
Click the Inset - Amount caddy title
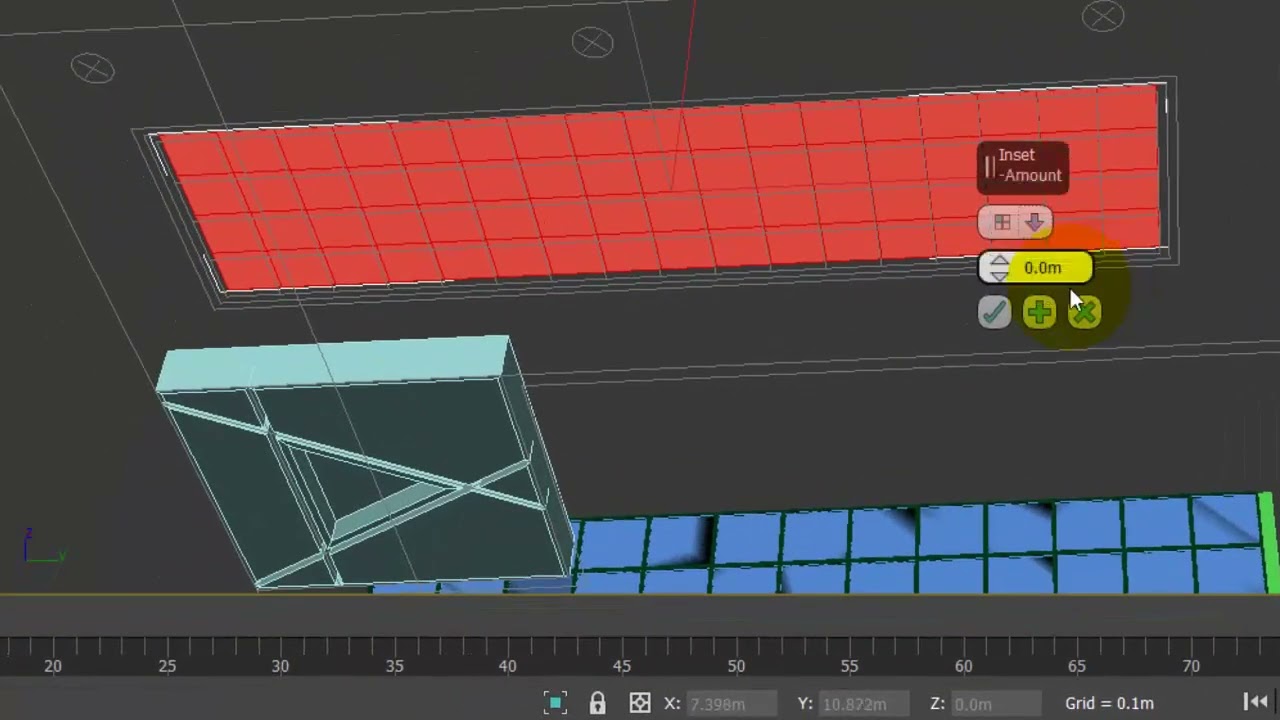(x=1023, y=165)
